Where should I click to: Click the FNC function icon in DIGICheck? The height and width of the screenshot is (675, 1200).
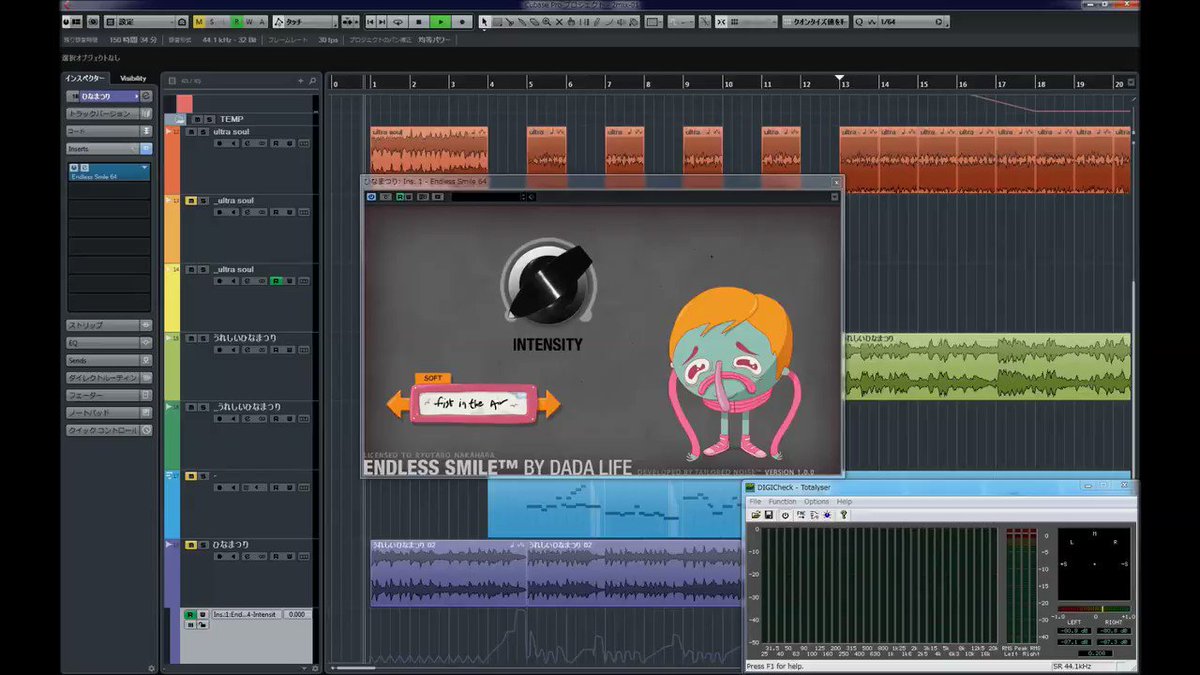pyautogui.click(x=801, y=515)
